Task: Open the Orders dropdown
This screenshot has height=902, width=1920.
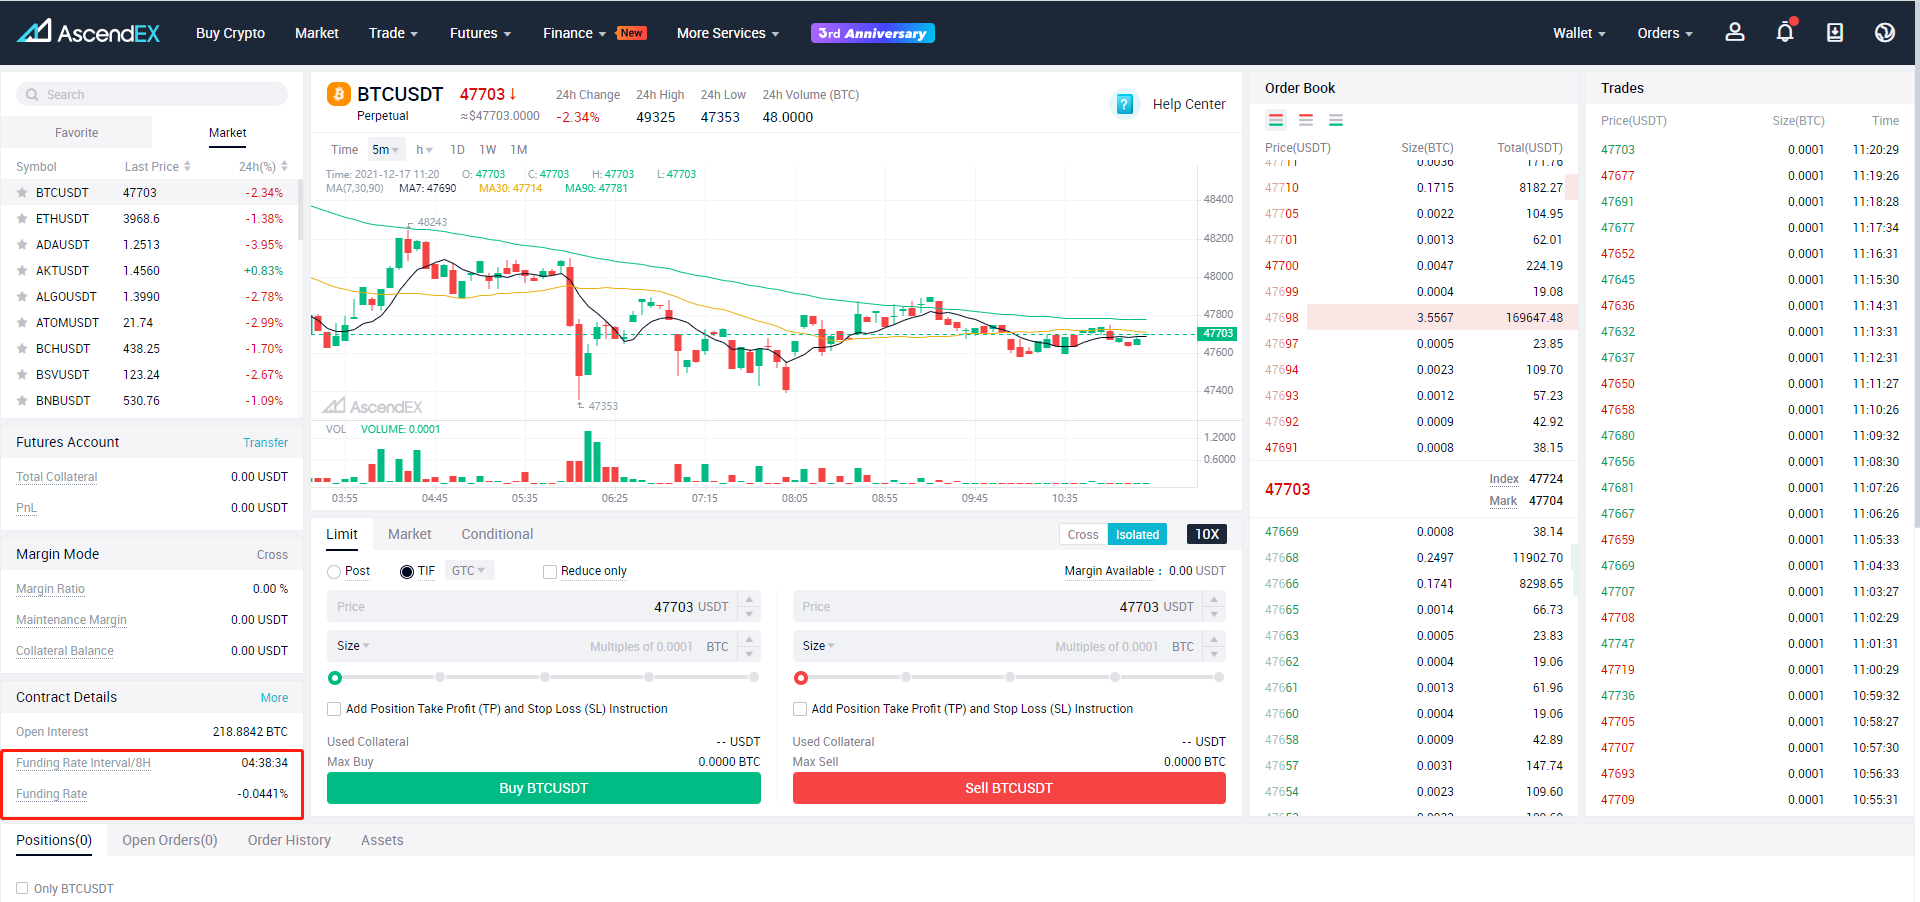Action: [1665, 33]
